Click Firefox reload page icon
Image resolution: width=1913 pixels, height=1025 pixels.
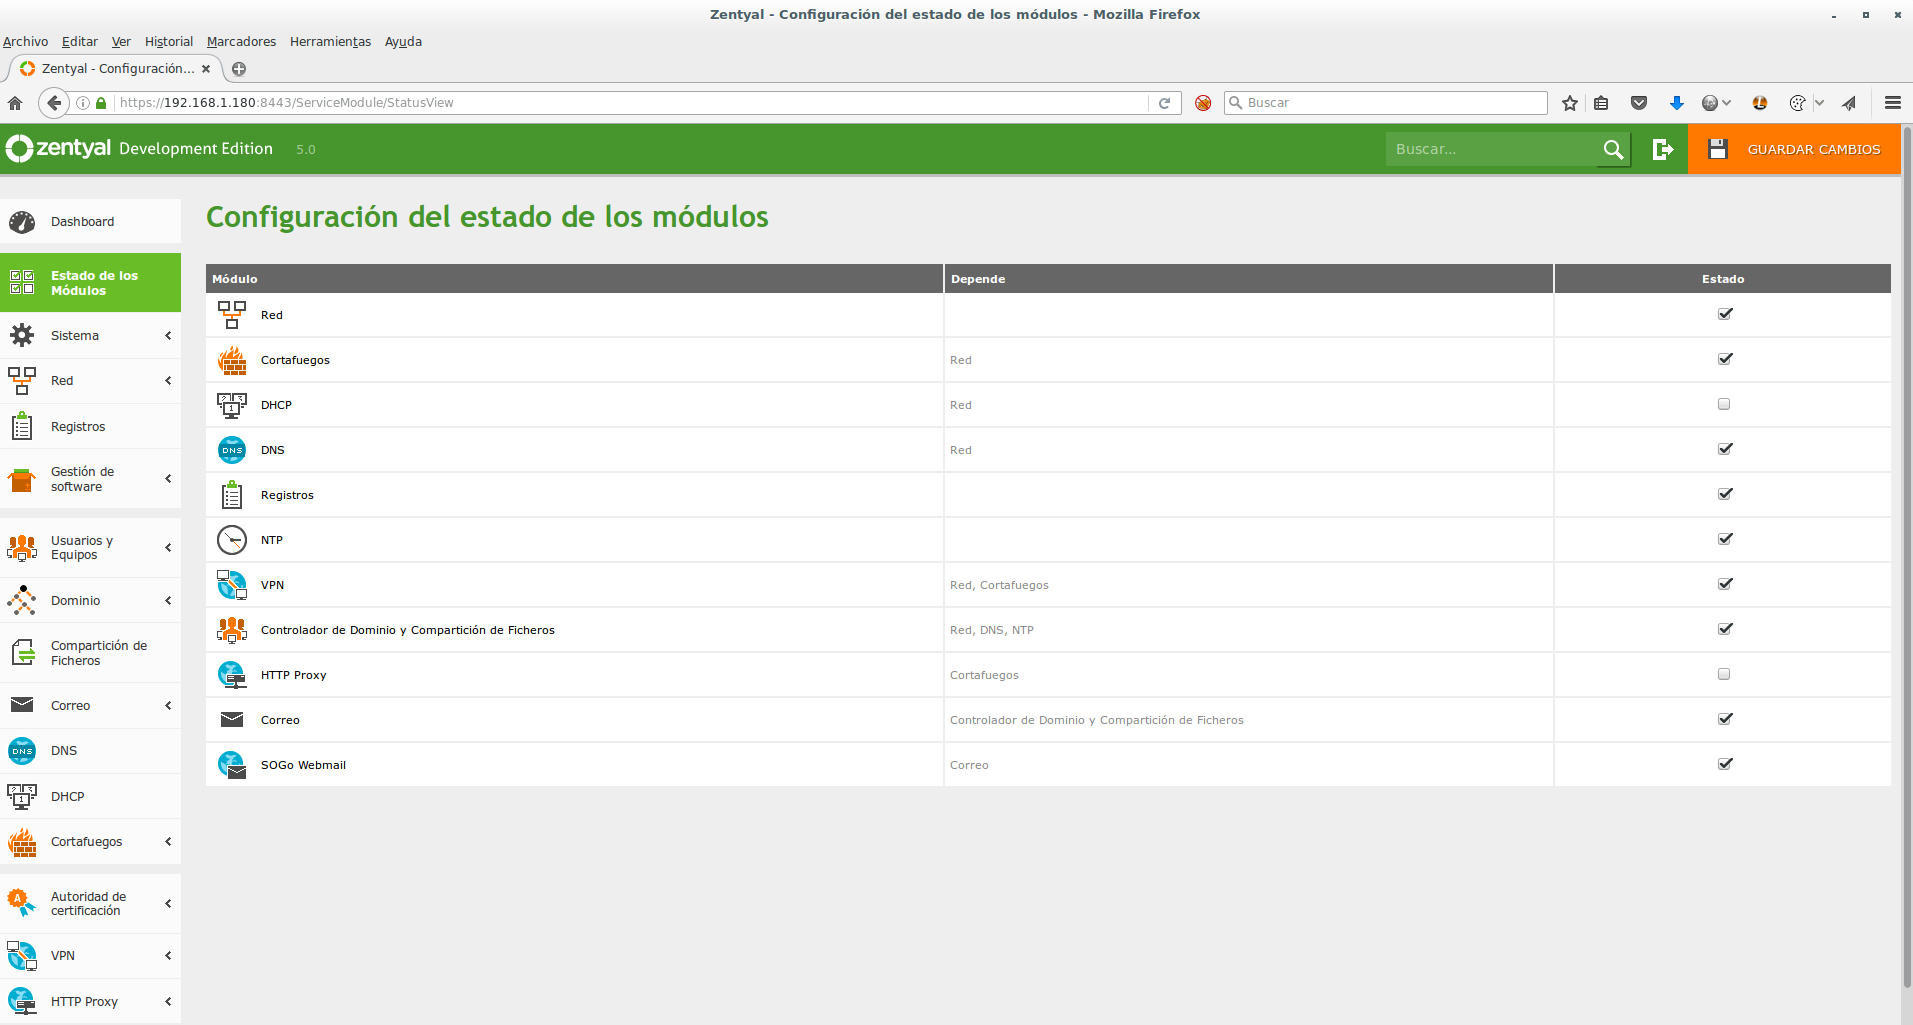[1164, 103]
